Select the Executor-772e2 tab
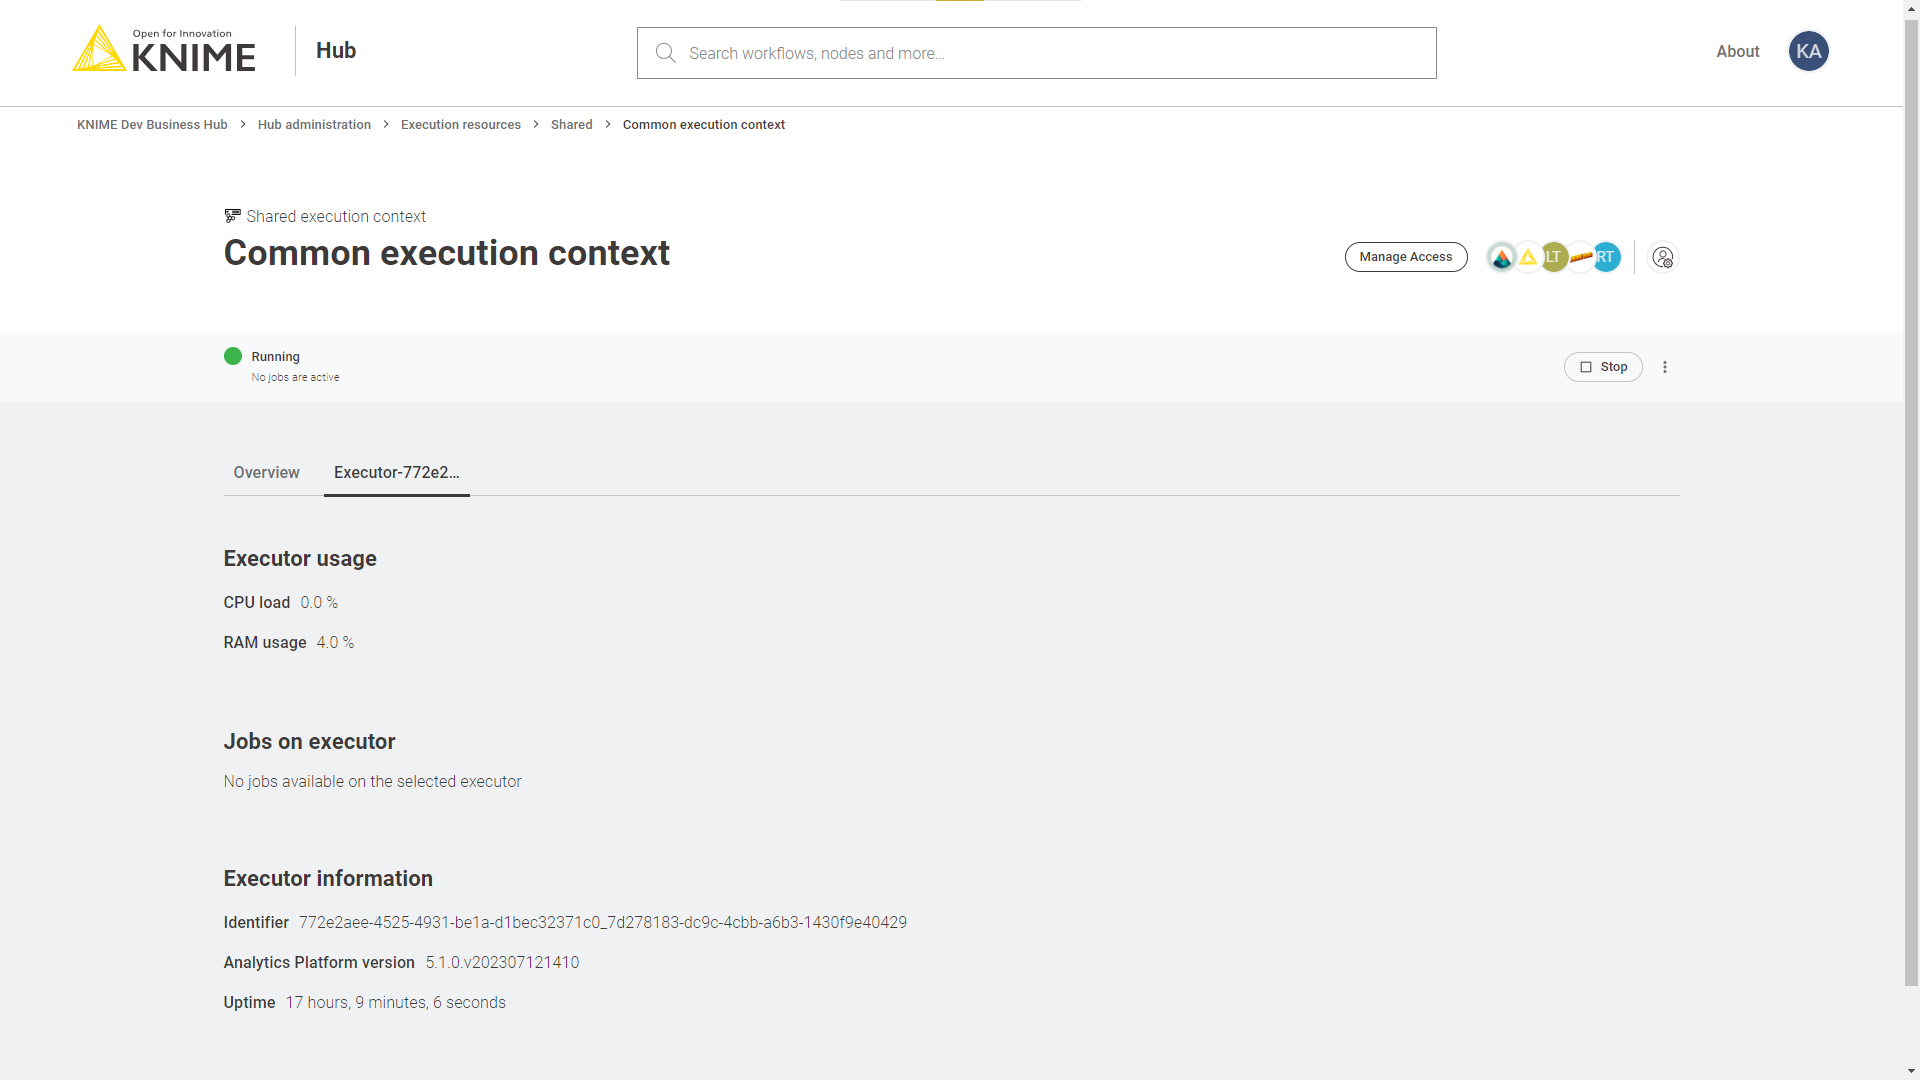 pos(397,472)
